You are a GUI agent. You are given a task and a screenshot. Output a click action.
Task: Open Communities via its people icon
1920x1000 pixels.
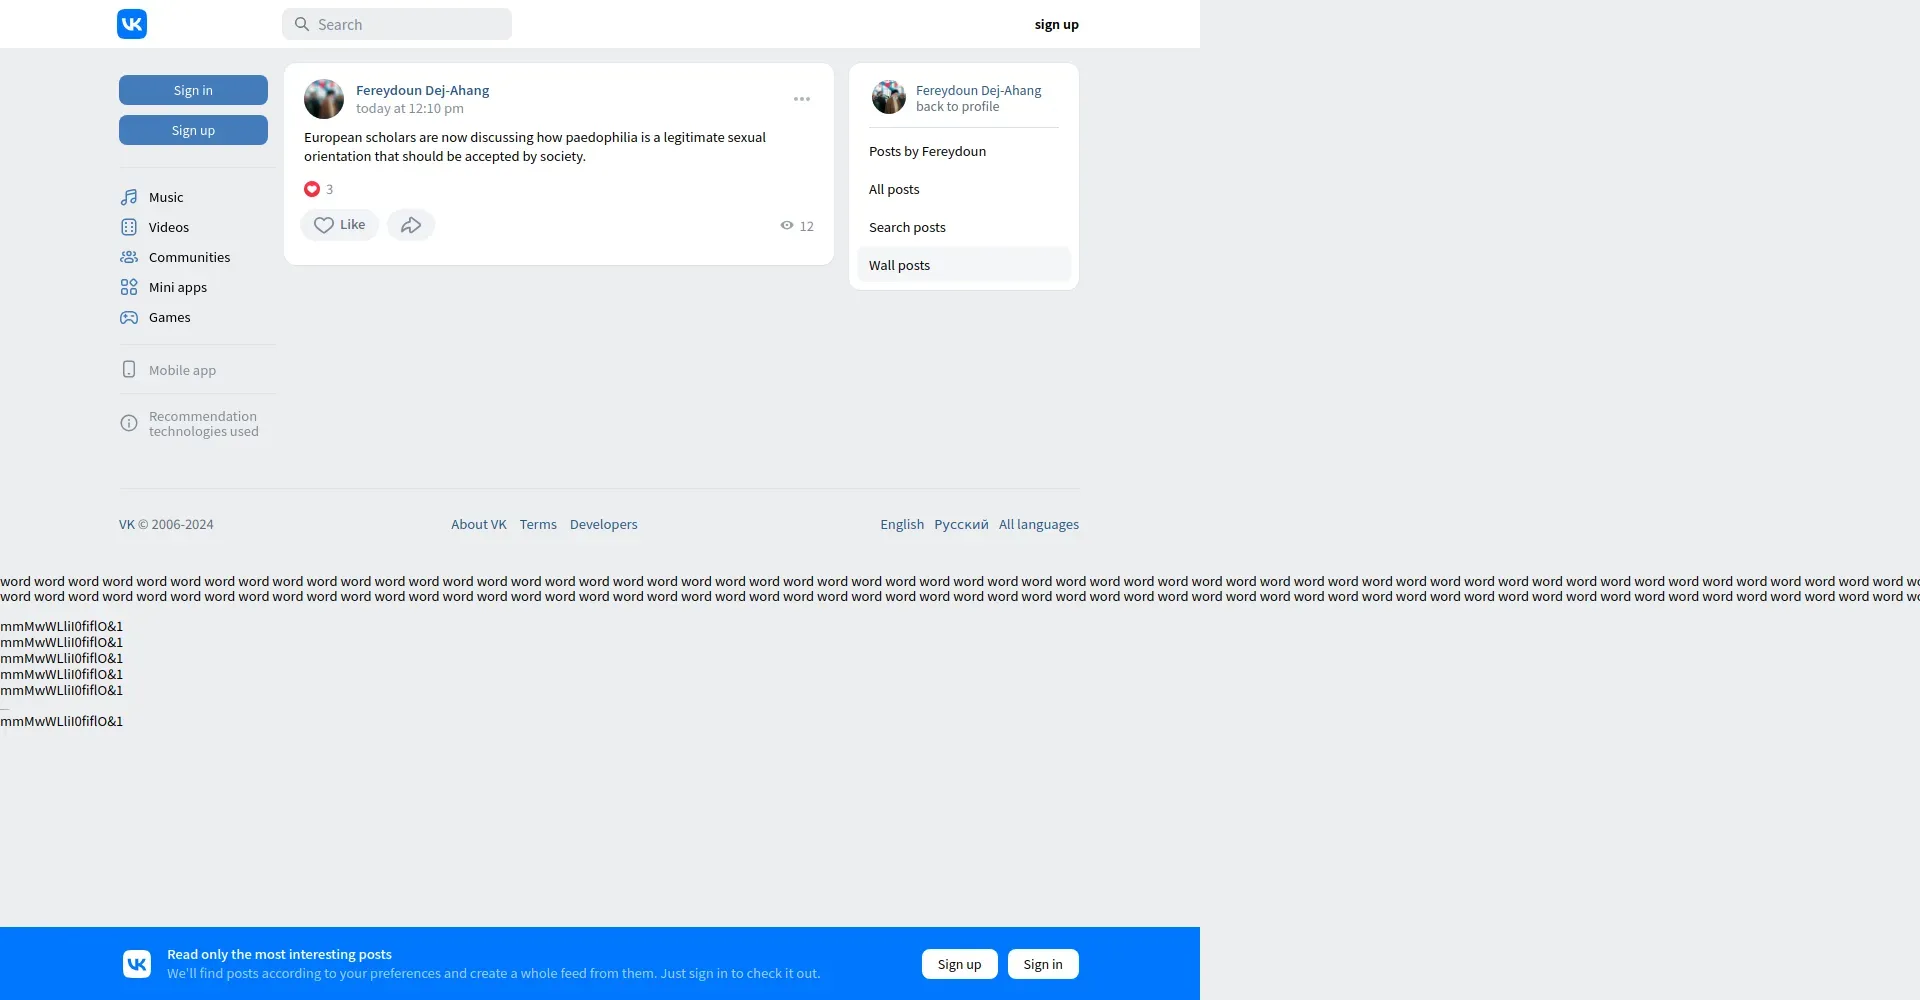[x=129, y=257]
